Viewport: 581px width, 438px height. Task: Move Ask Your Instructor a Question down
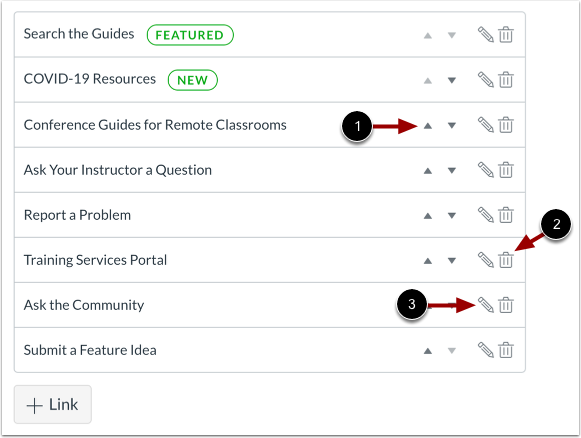(x=452, y=170)
